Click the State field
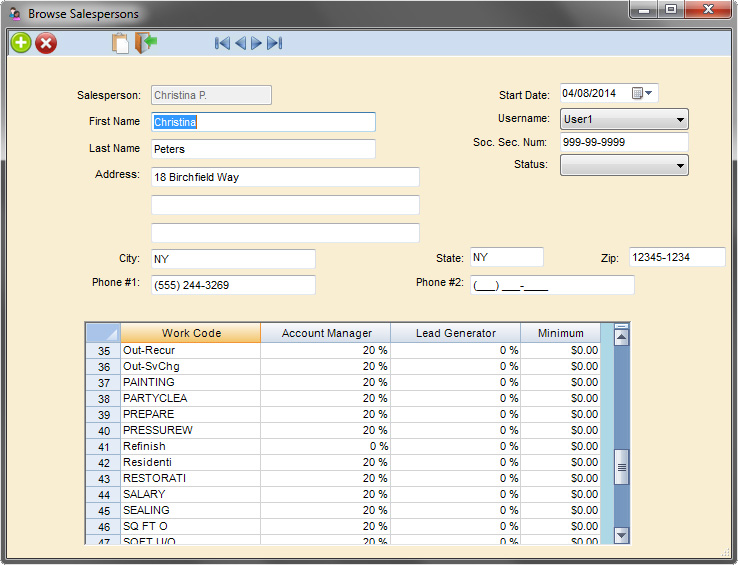This screenshot has height=565, width=738. click(x=507, y=257)
